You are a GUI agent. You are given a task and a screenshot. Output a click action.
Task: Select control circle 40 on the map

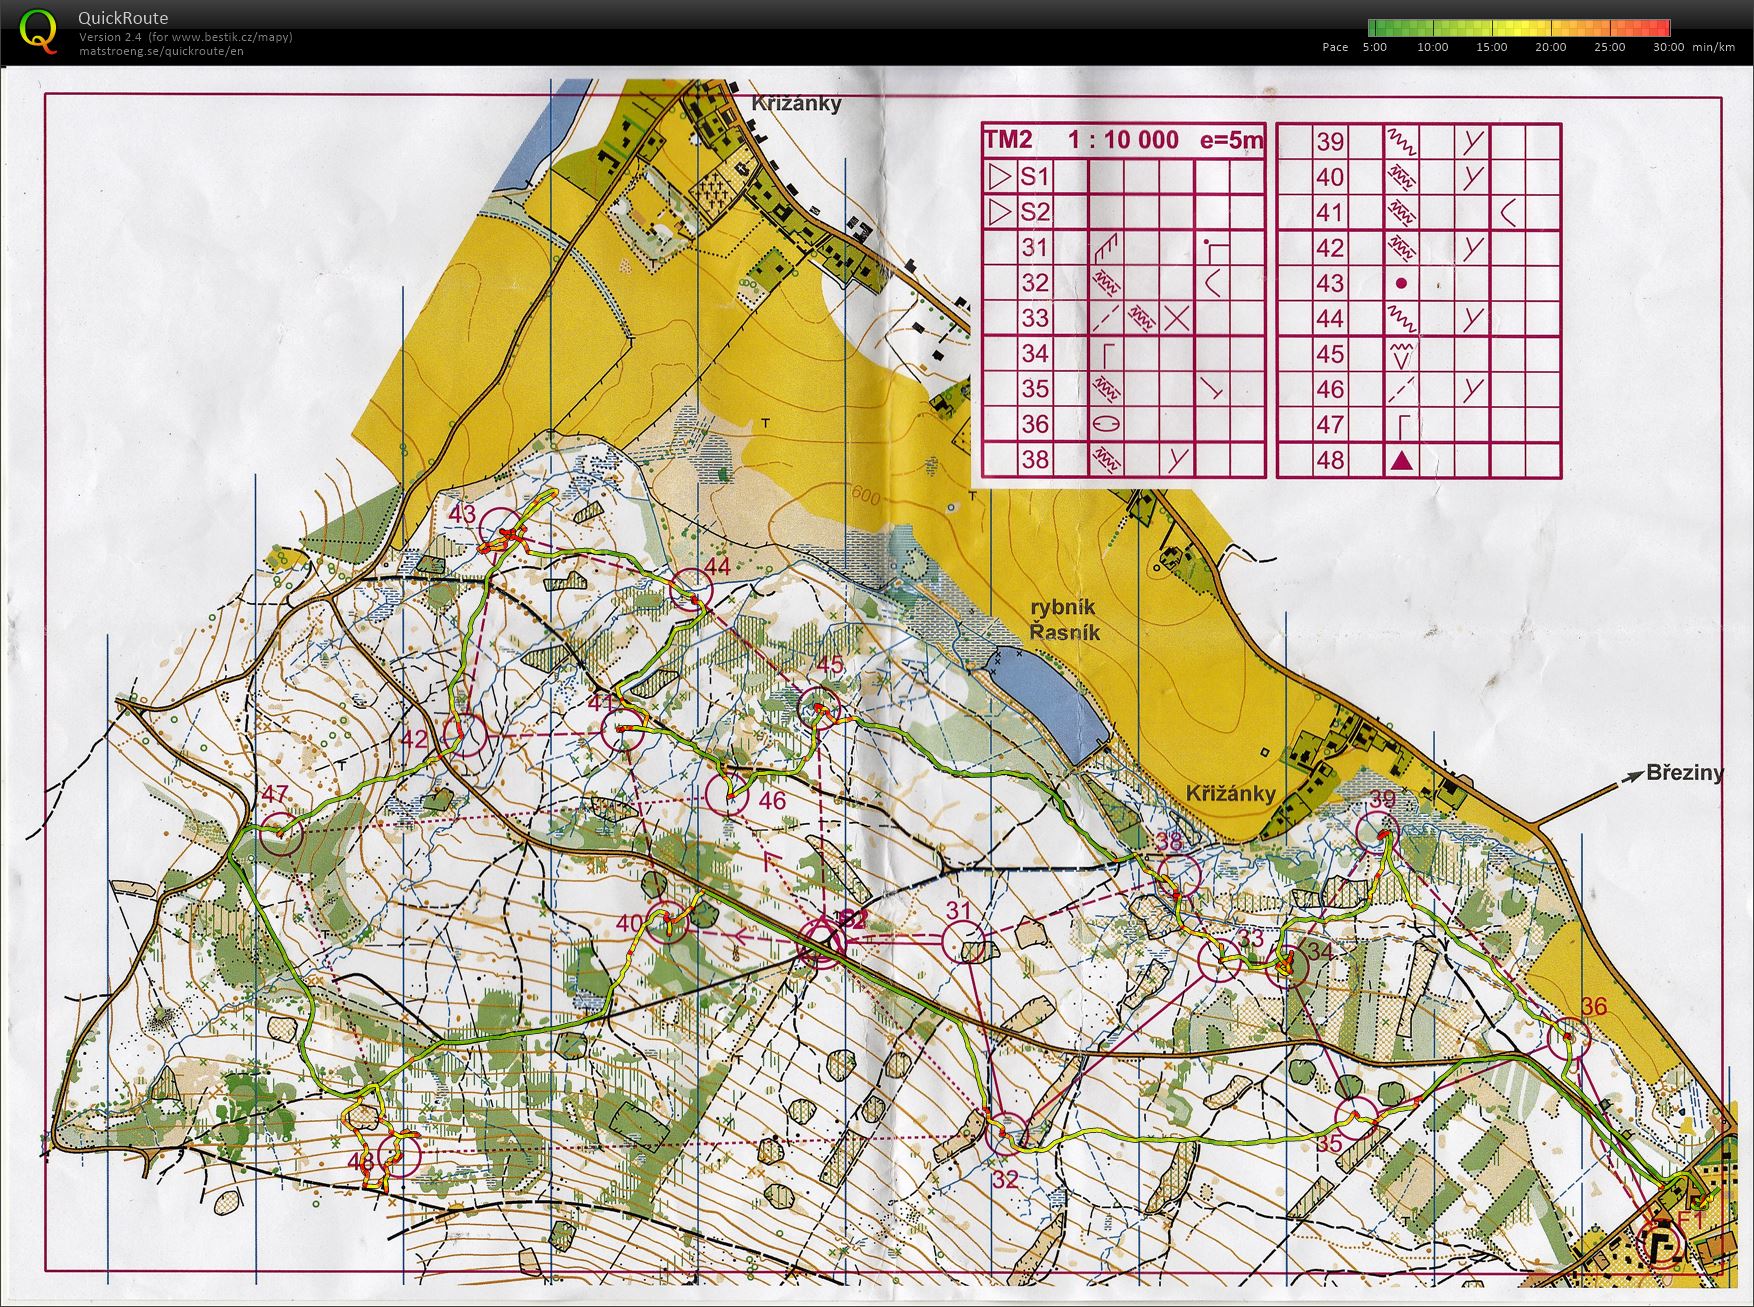point(667,921)
